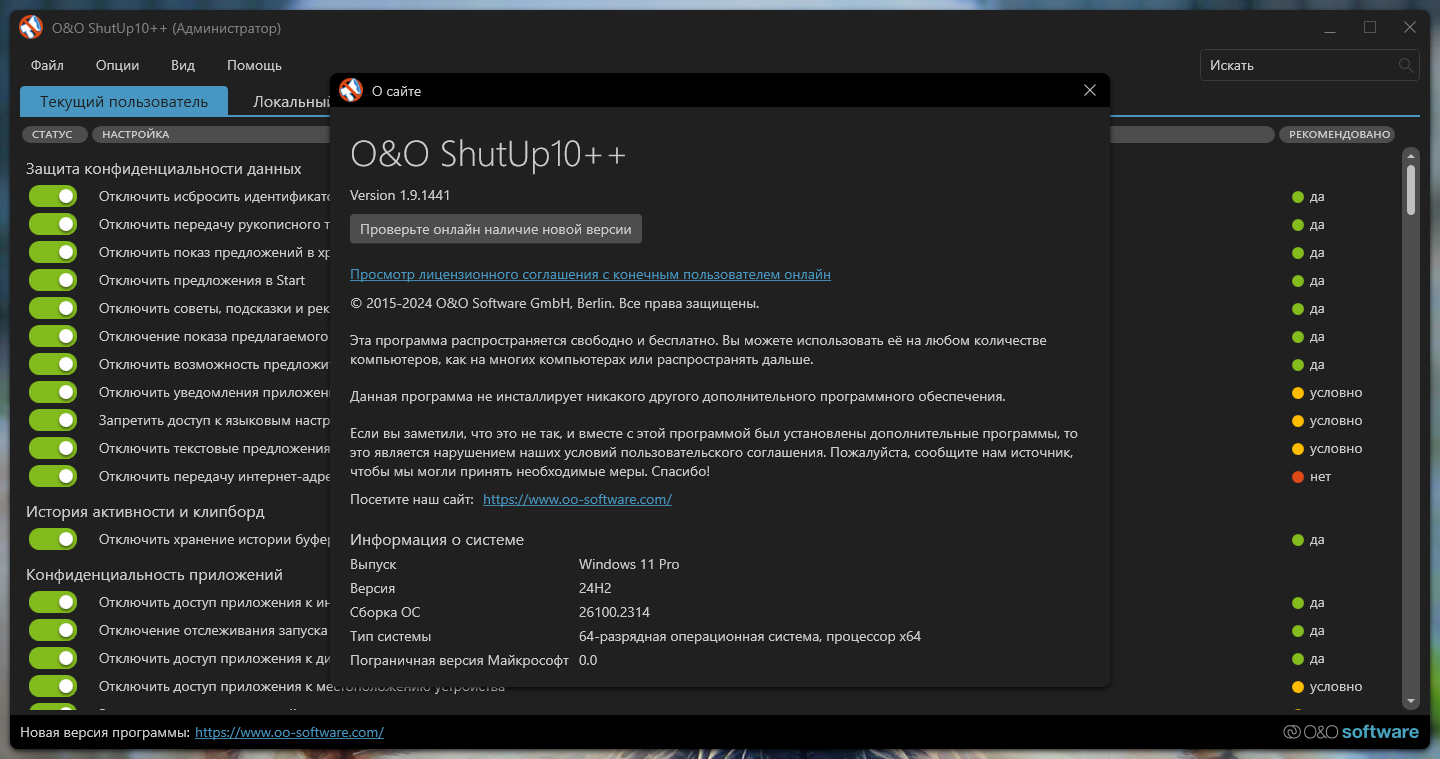This screenshot has width=1440, height=759.
Task: Toggle 'Отключить уведомления приложений' switch
Action: point(53,392)
